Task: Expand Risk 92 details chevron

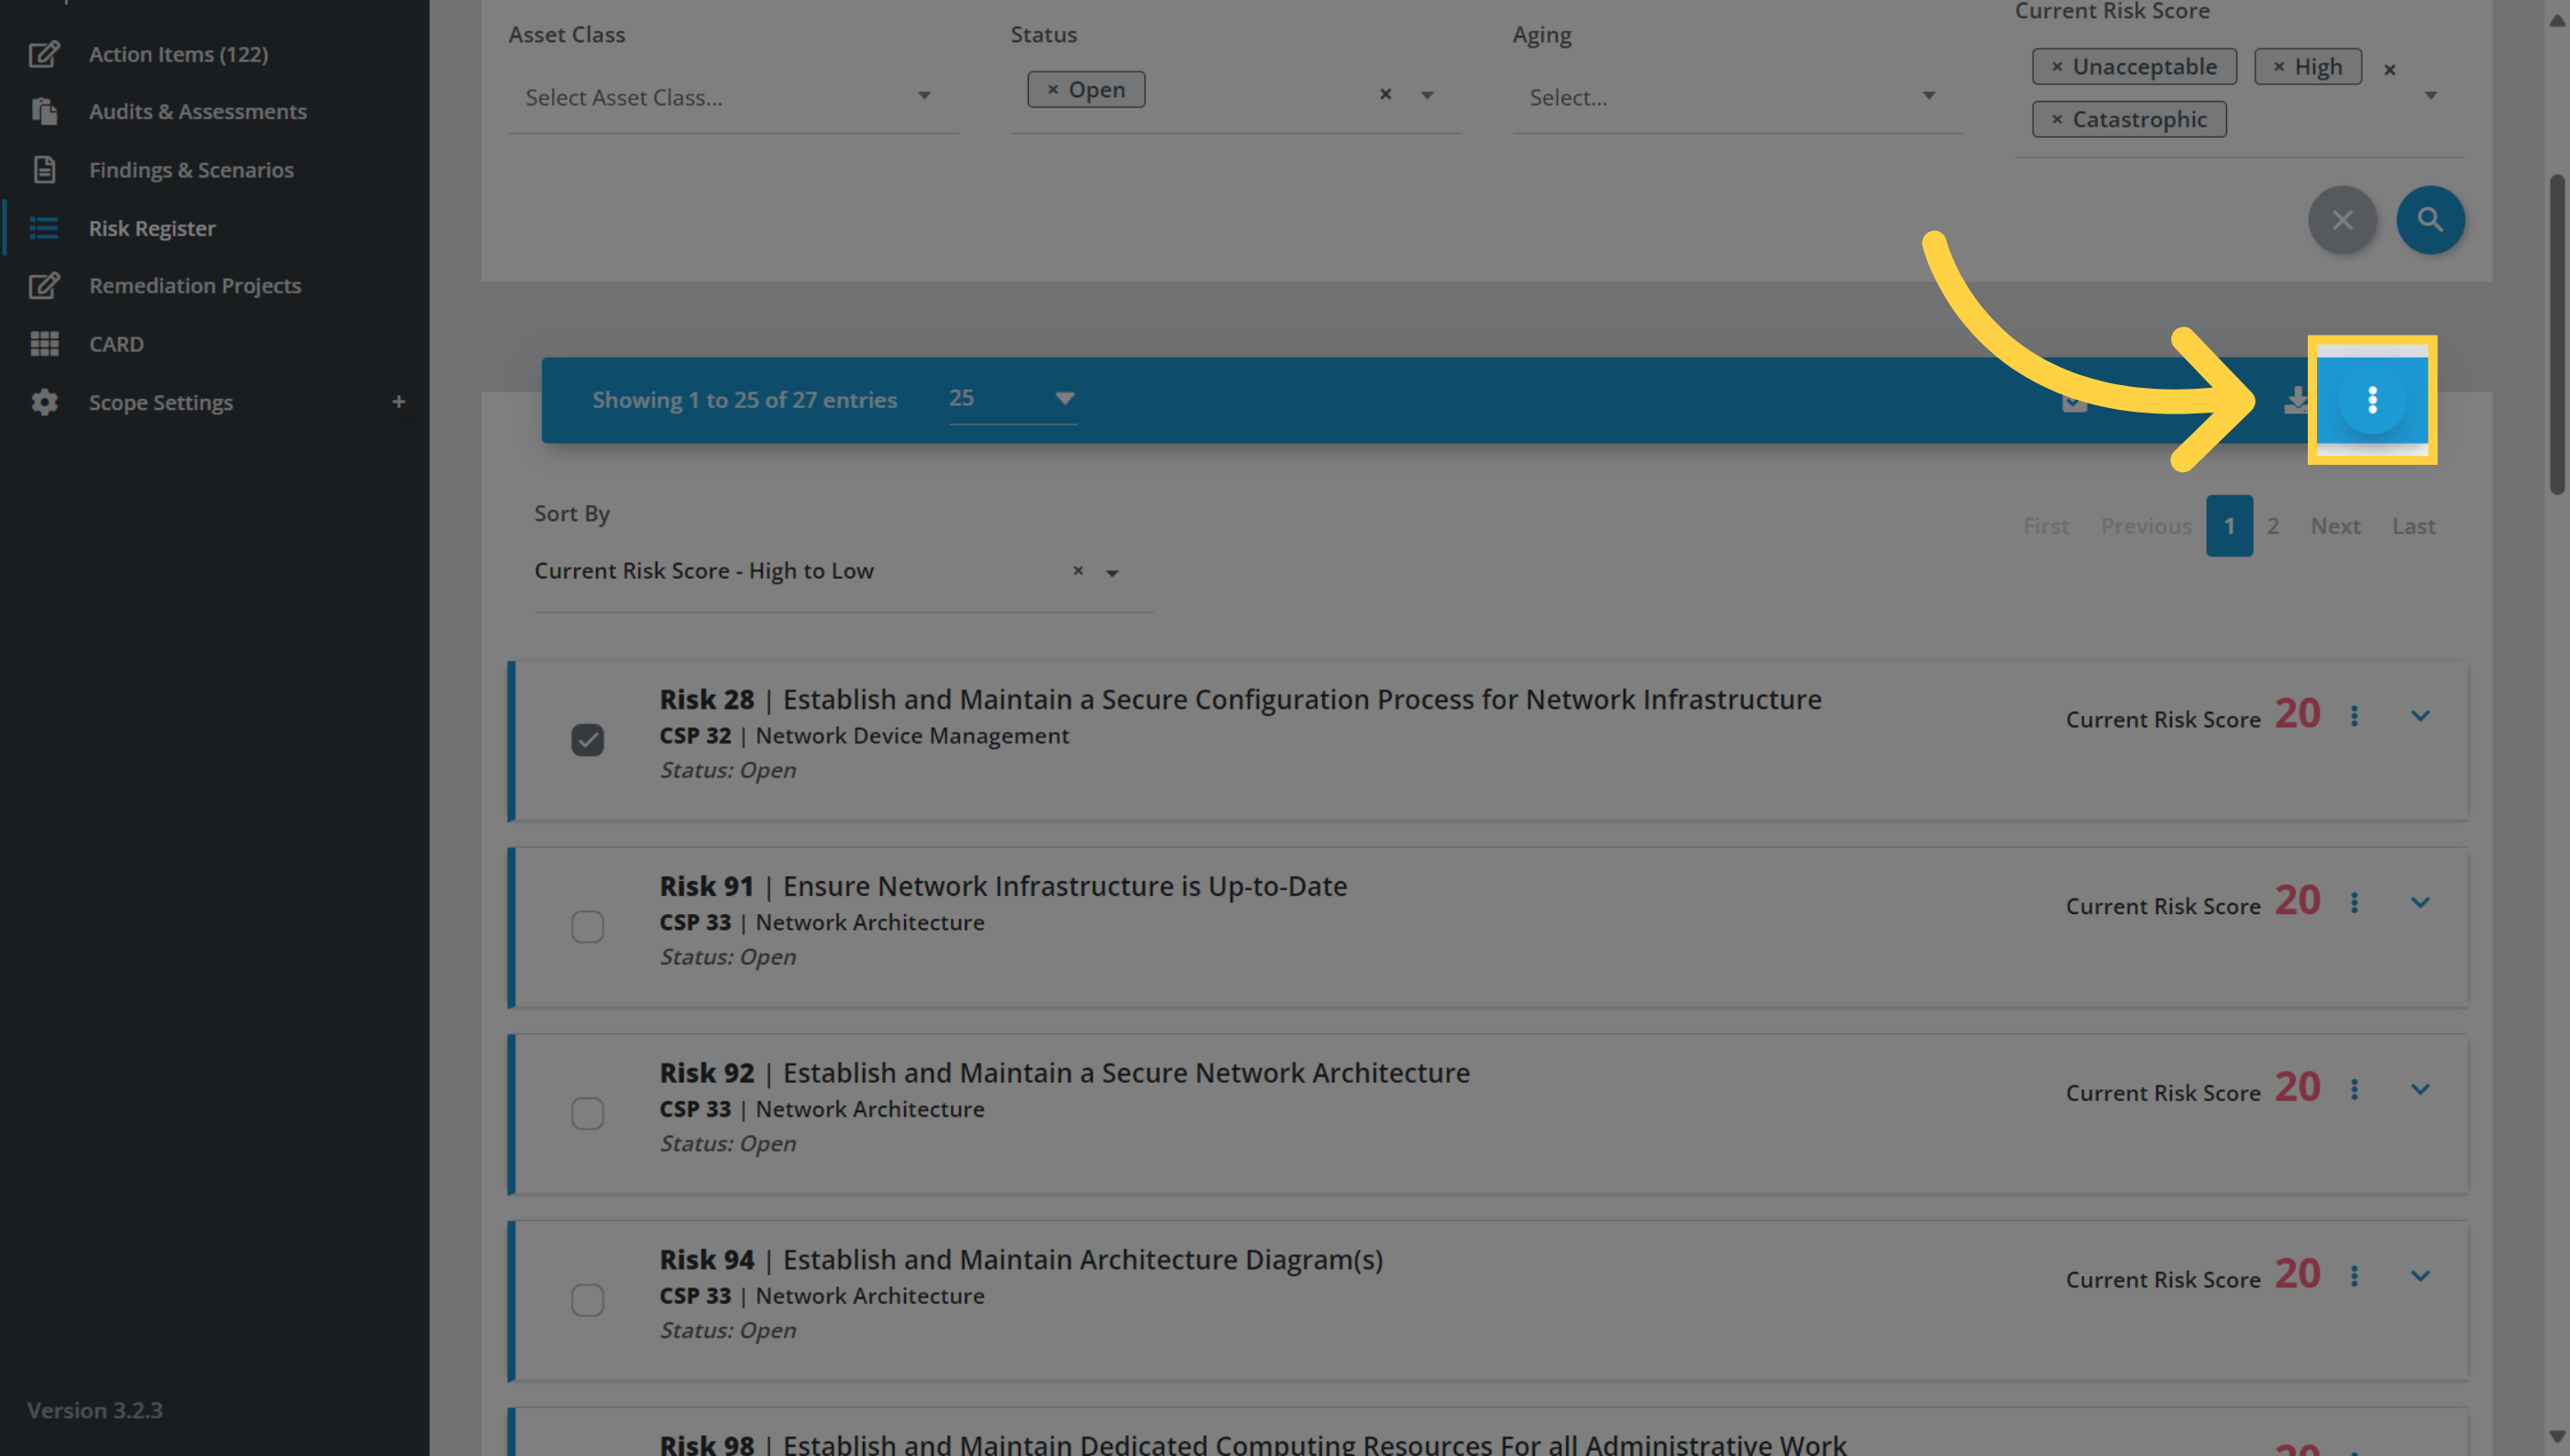Action: [2419, 1089]
